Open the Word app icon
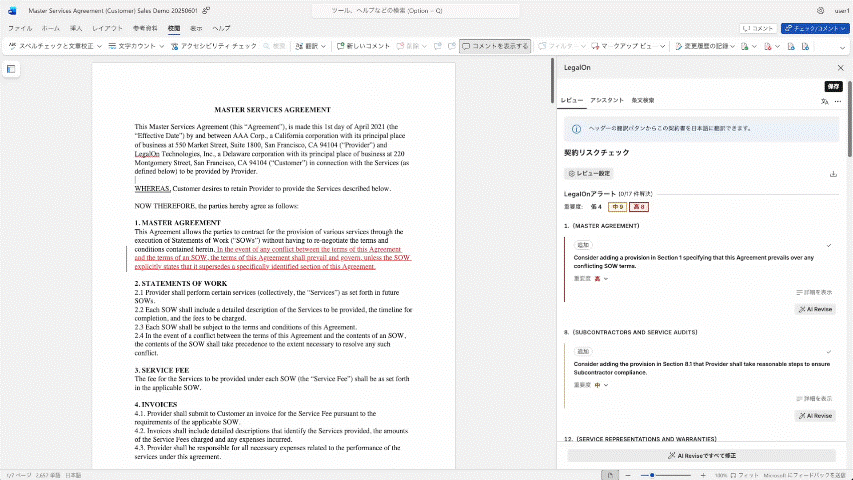 pos(12,10)
